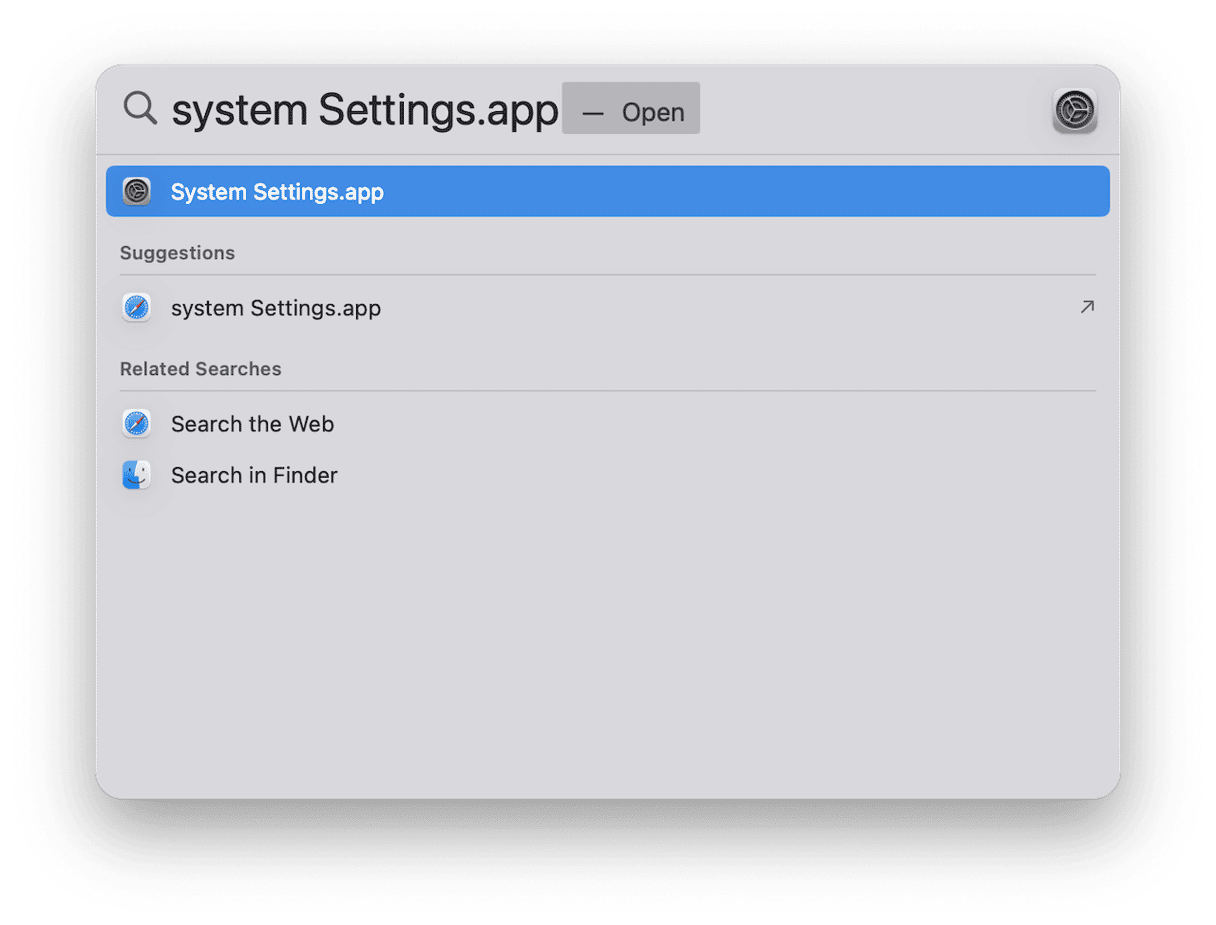Choose Search the Web

(252, 424)
